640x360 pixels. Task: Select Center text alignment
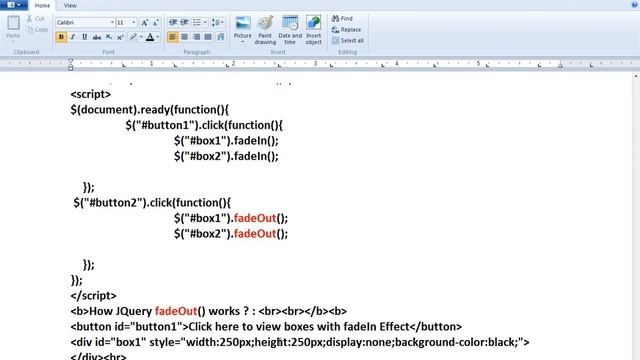[x=184, y=37]
